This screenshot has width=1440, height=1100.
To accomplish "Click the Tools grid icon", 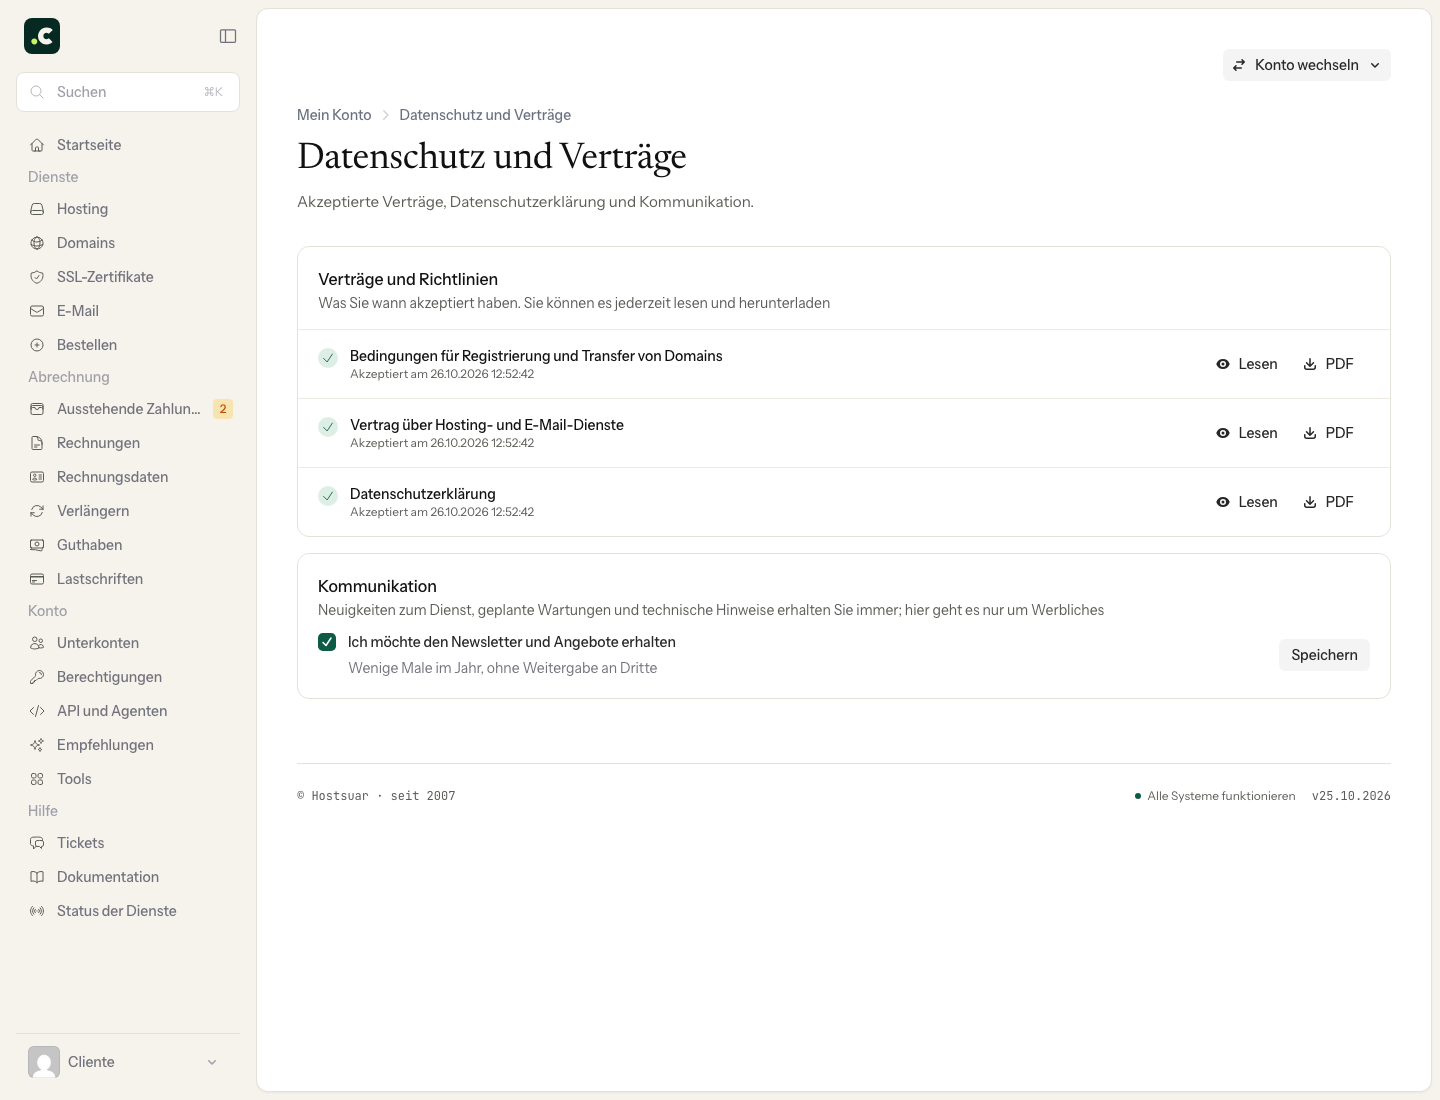I will [37, 779].
